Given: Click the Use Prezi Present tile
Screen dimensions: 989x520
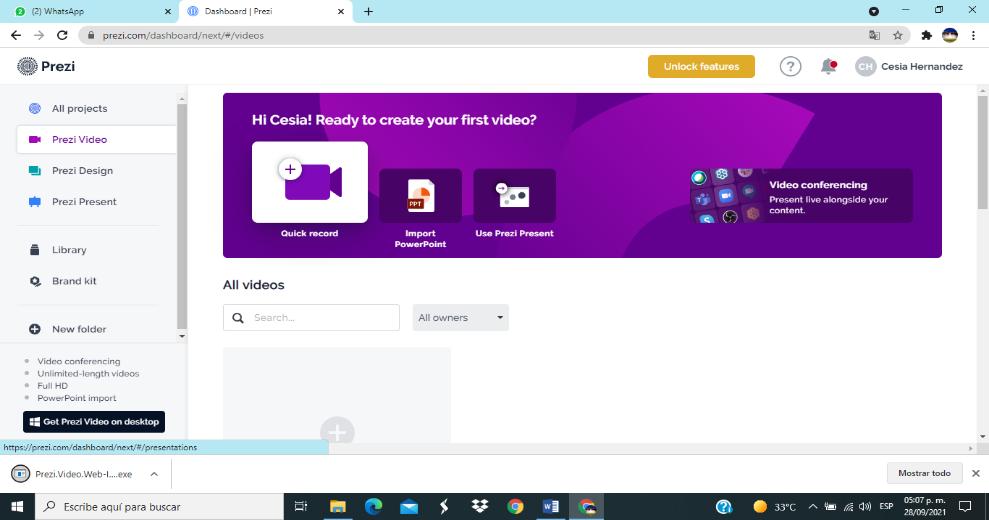Looking at the screenshot, I should tap(514, 196).
